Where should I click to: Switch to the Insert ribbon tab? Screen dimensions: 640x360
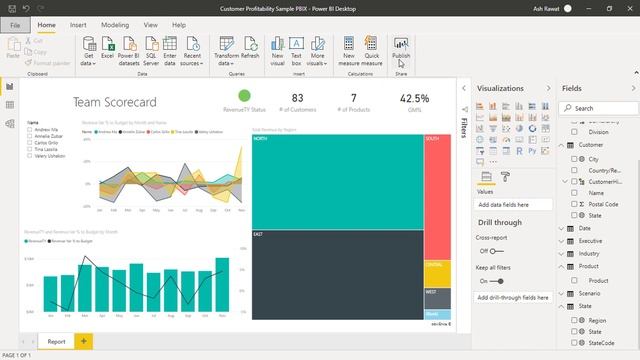[x=78, y=25]
